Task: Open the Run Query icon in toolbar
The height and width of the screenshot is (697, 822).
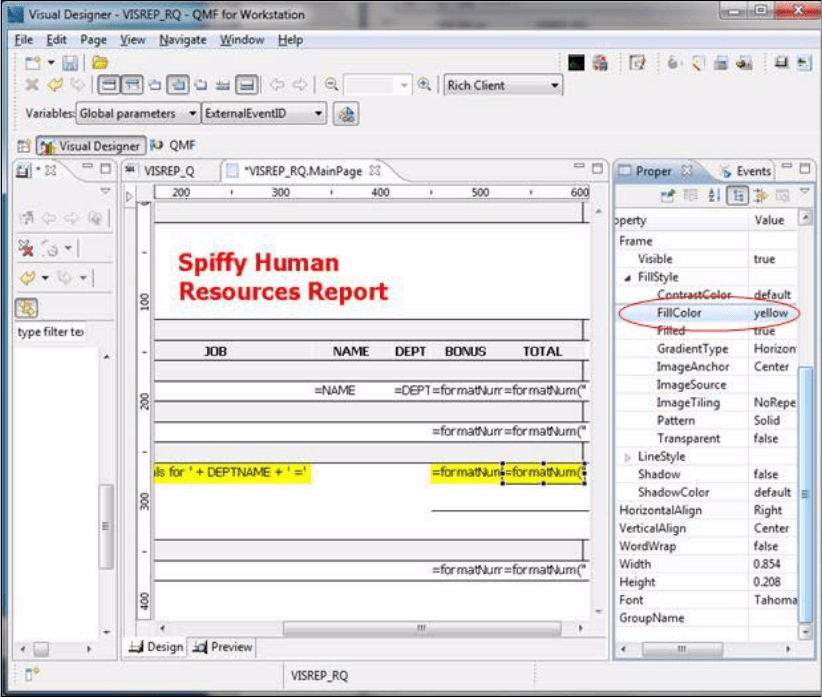Action: [x=598, y=65]
